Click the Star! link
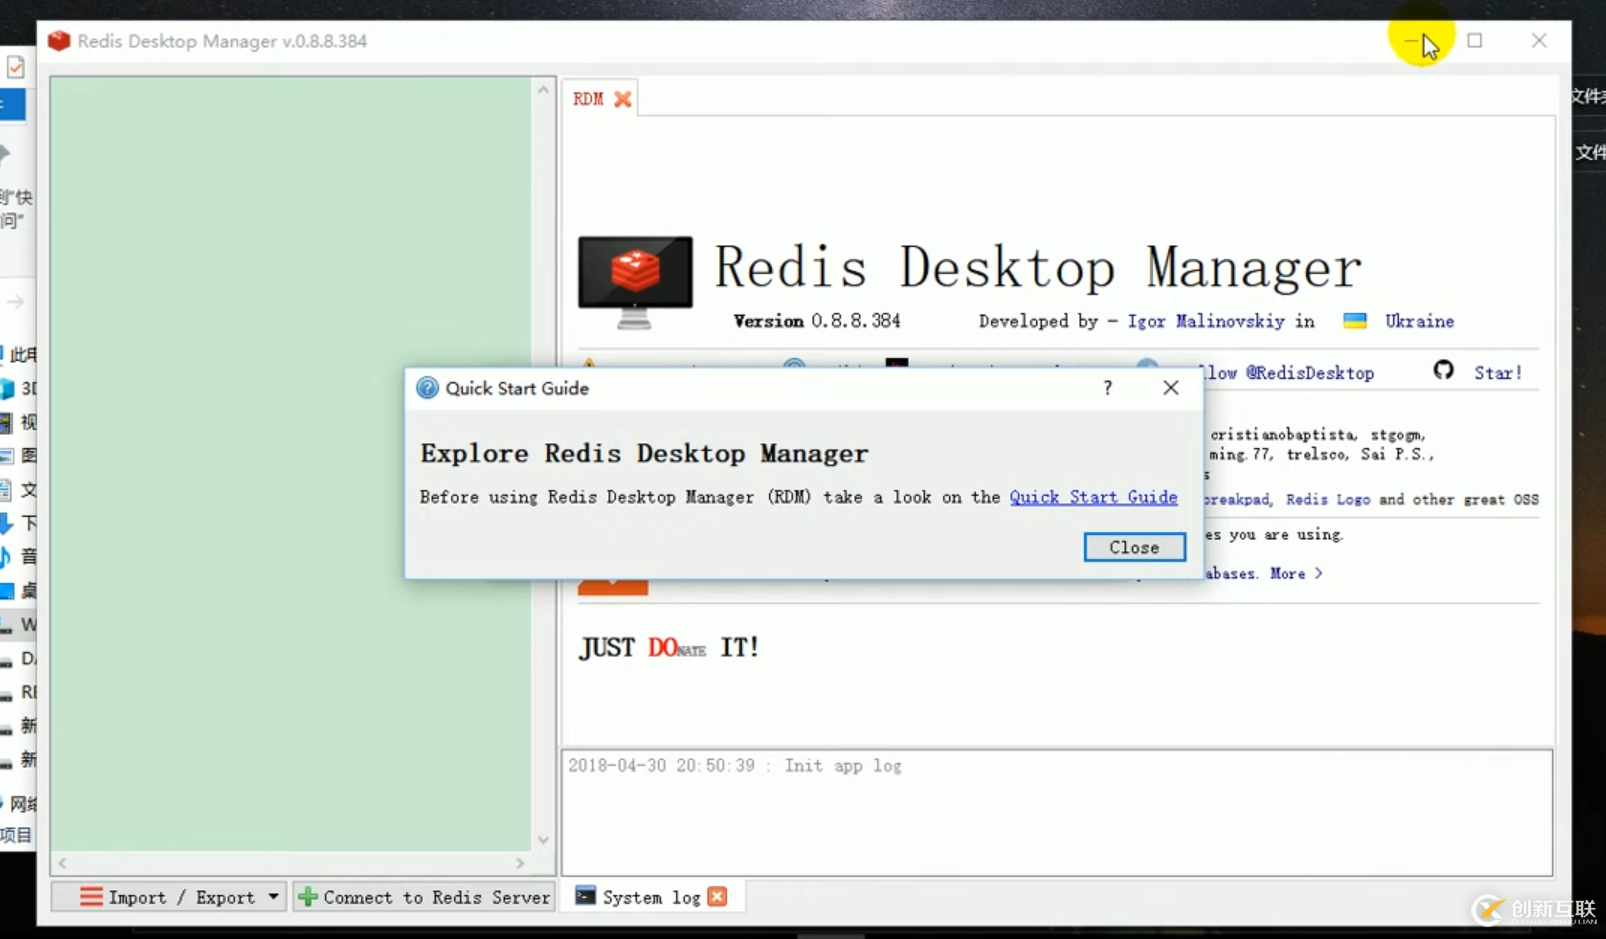This screenshot has width=1606, height=939. coord(1497,373)
